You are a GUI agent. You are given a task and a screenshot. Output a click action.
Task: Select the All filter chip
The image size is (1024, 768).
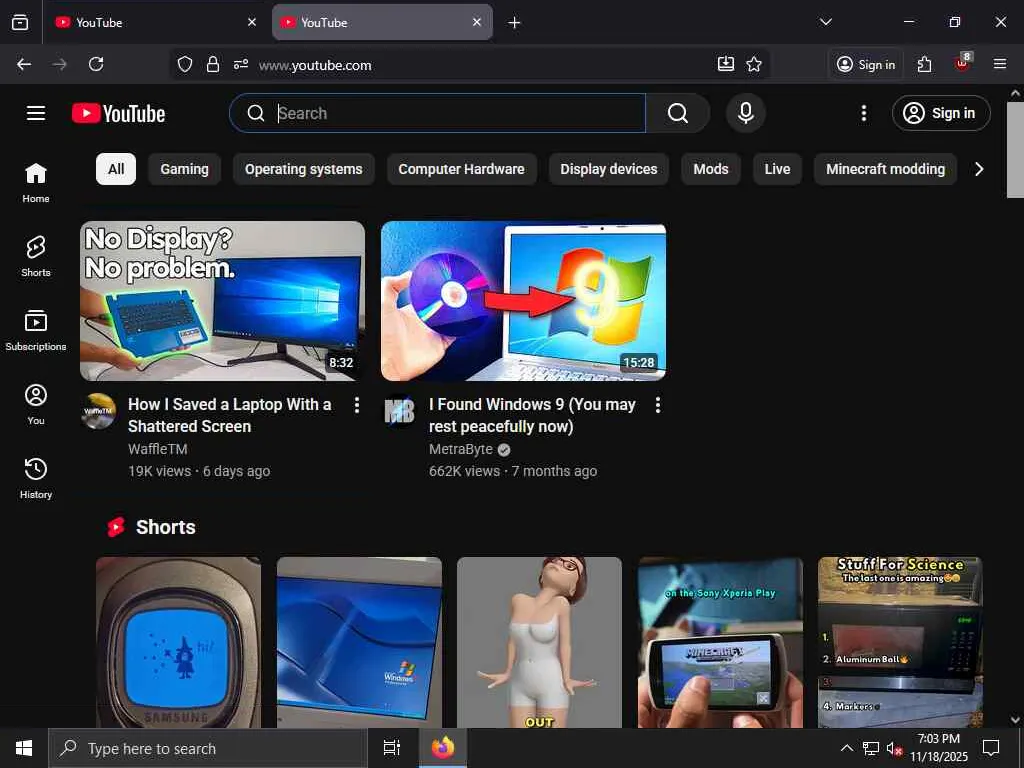point(116,169)
